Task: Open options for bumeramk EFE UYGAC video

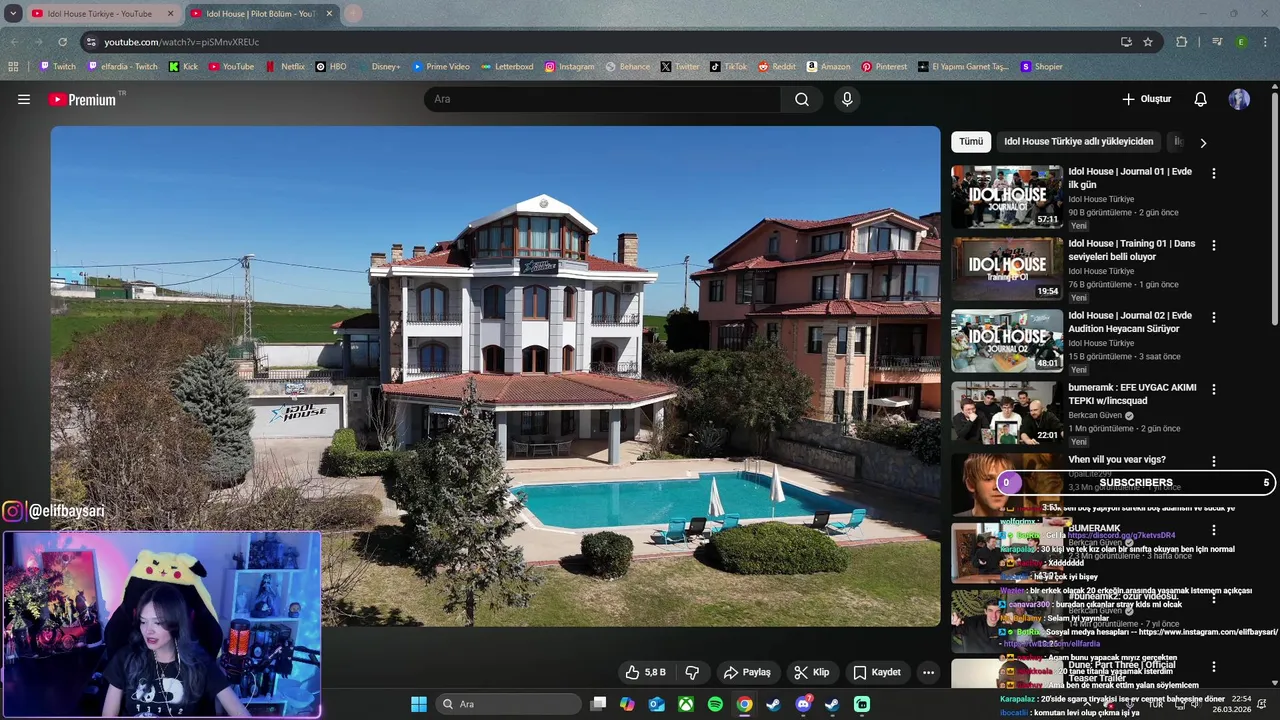Action: coord(1213,389)
